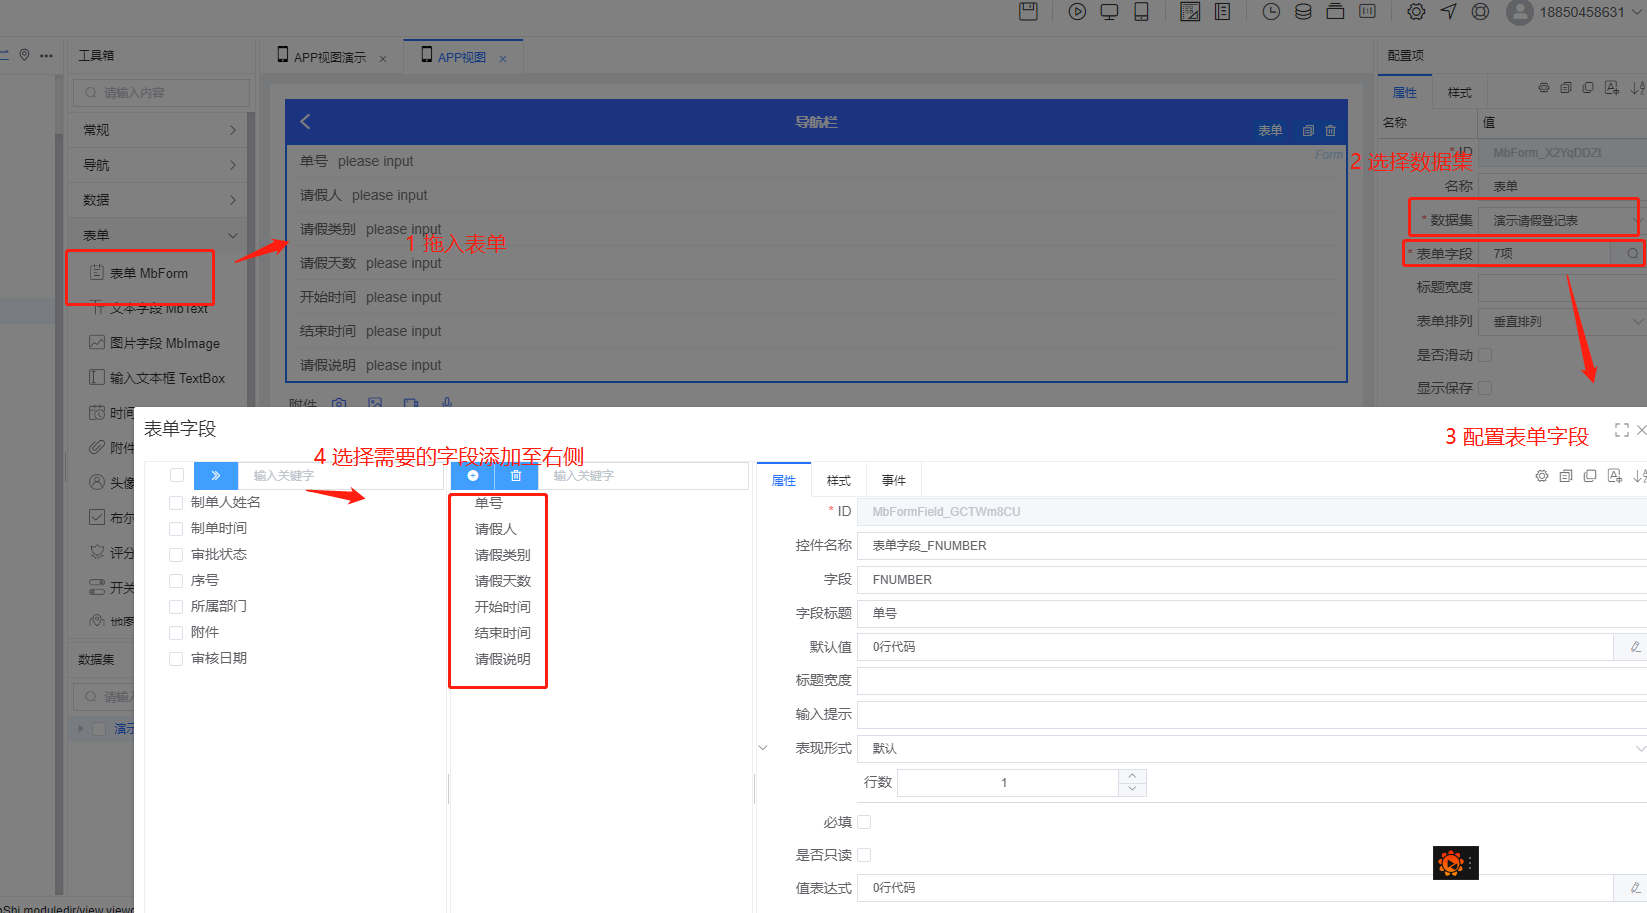Screen dimensions: 1647x913
Task: Expand the 常规 toolbox category
Action: pos(160,130)
